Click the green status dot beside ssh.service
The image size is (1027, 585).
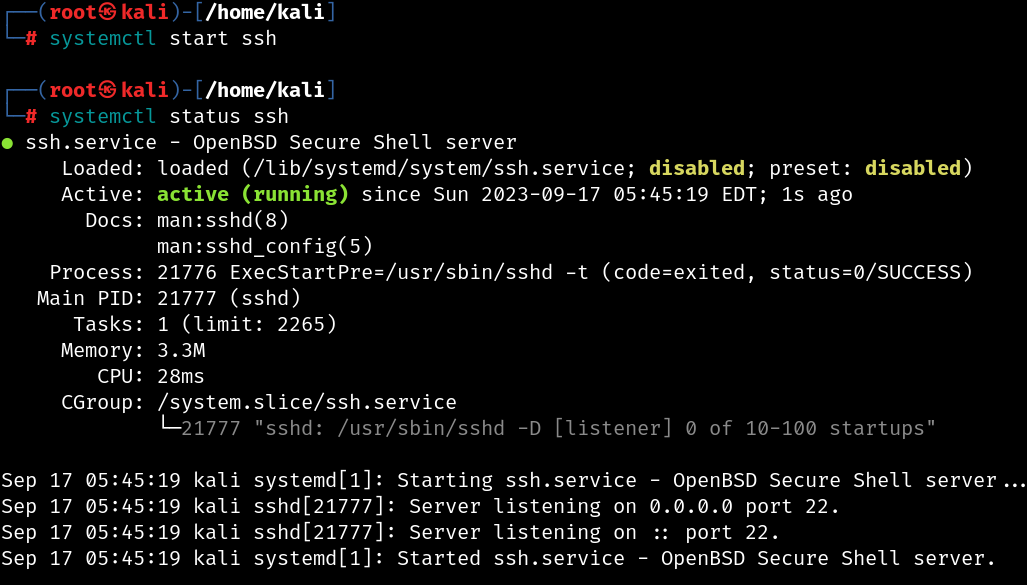pyautogui.click(x=7, y=143)
